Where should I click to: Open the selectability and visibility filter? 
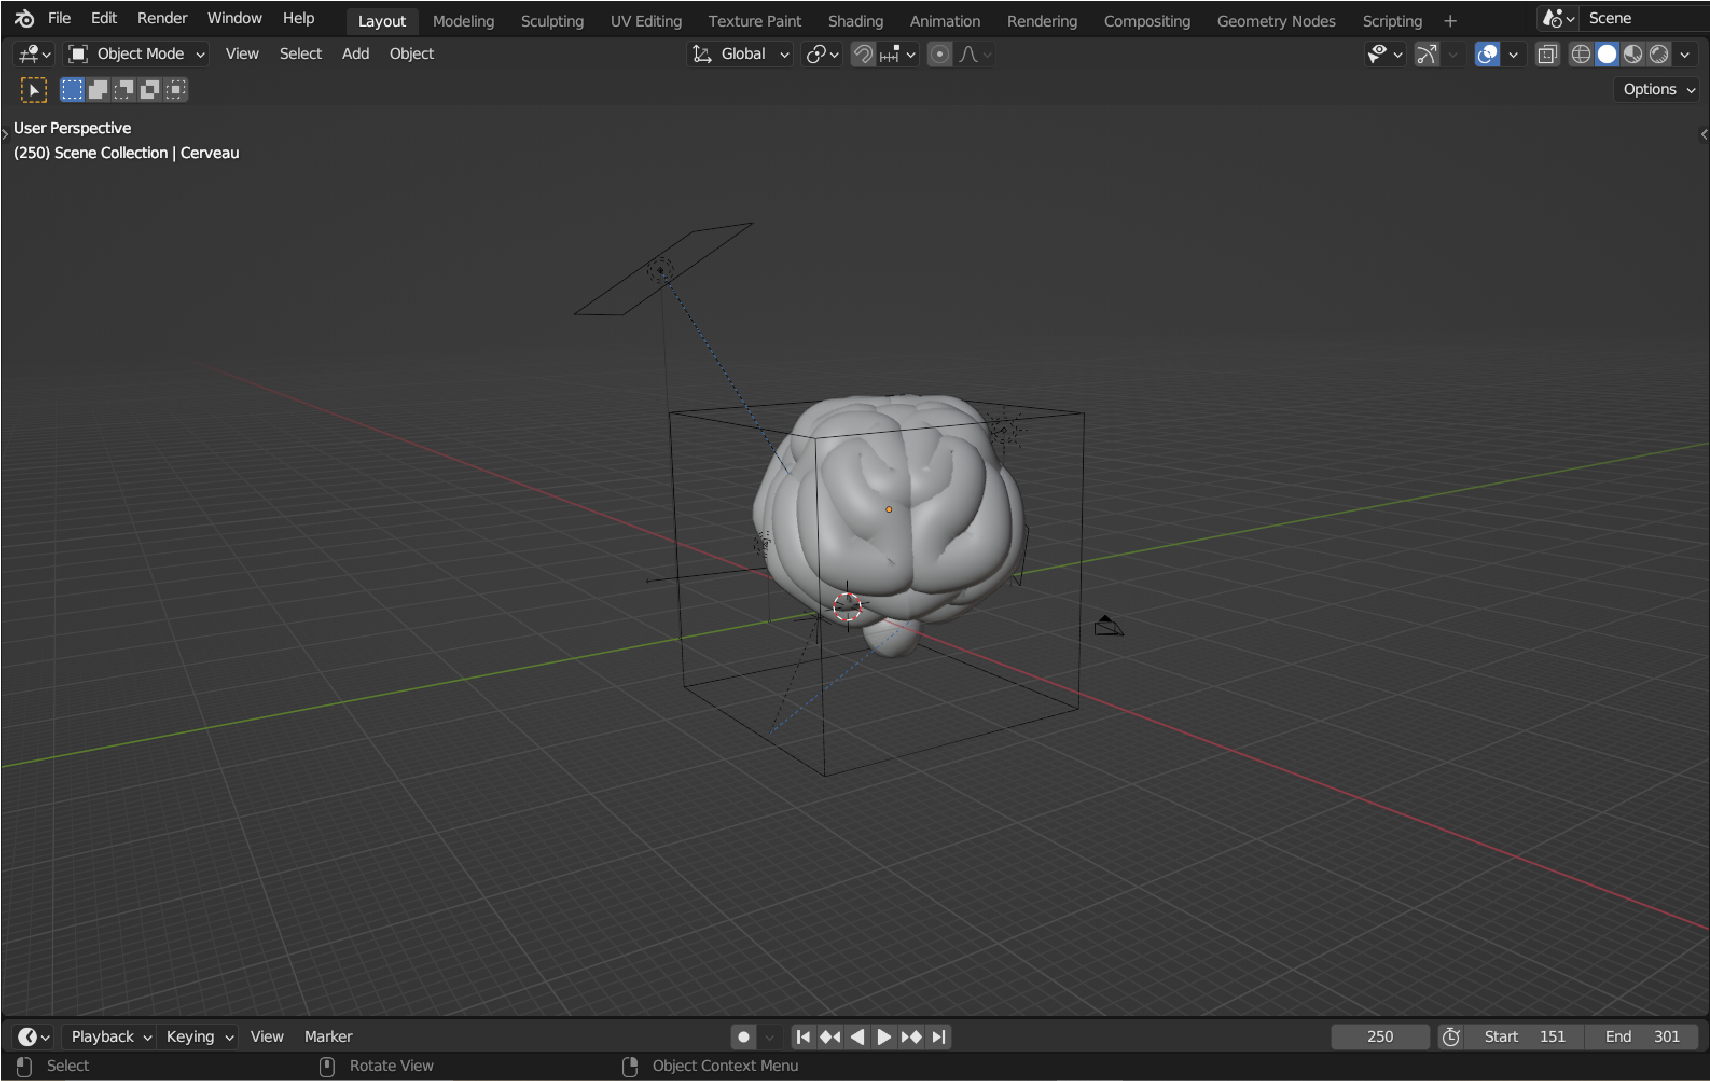(1385, 54)
